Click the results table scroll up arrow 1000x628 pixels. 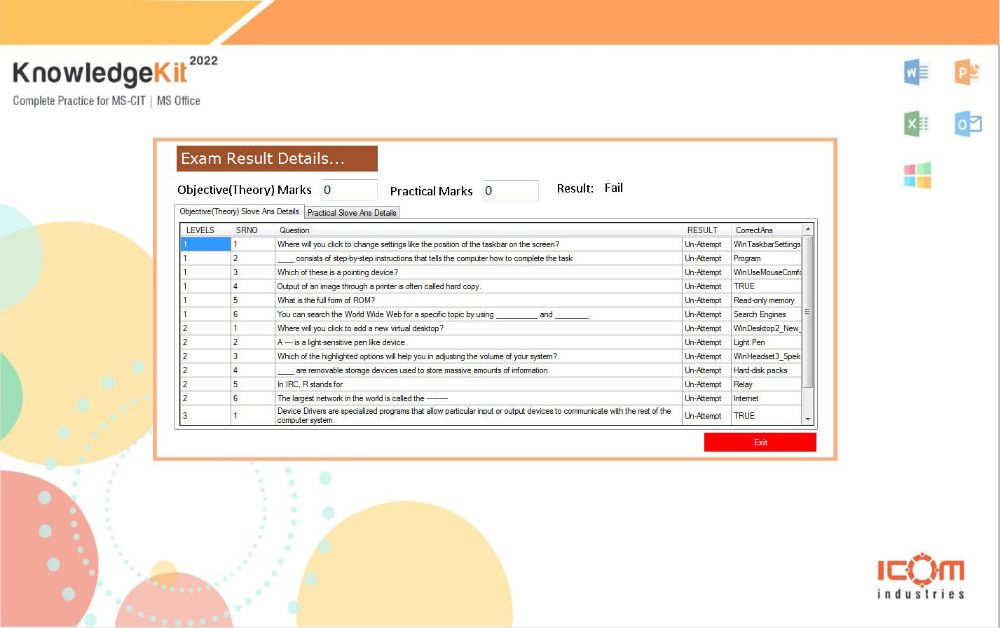point(807,230)
